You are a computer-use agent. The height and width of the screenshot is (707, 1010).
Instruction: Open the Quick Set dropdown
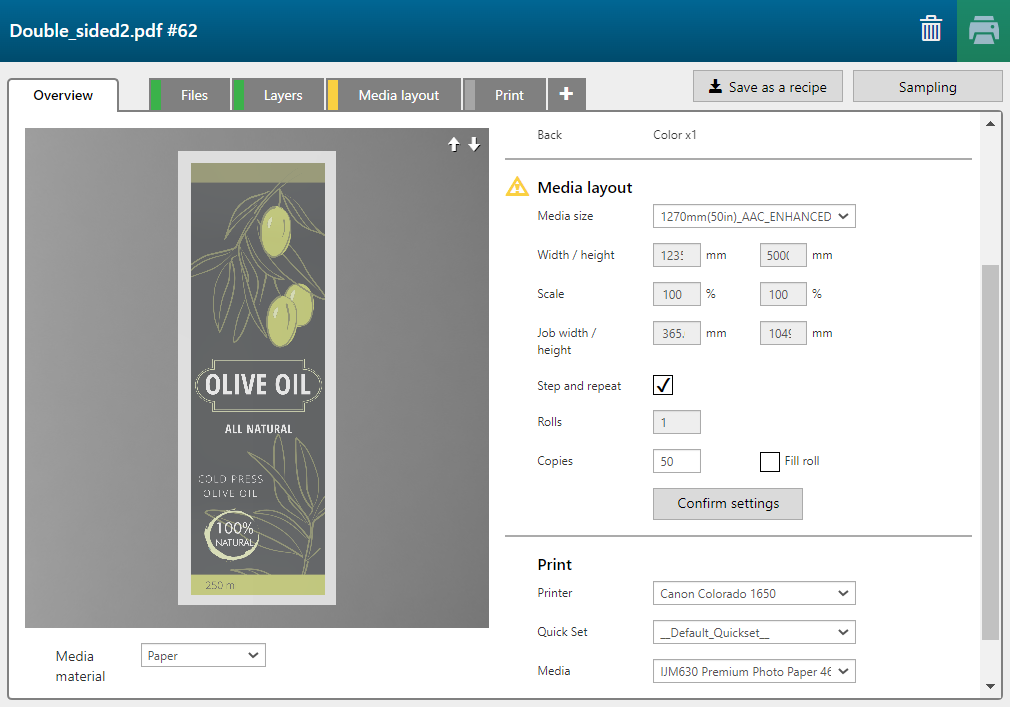[754, 632]
